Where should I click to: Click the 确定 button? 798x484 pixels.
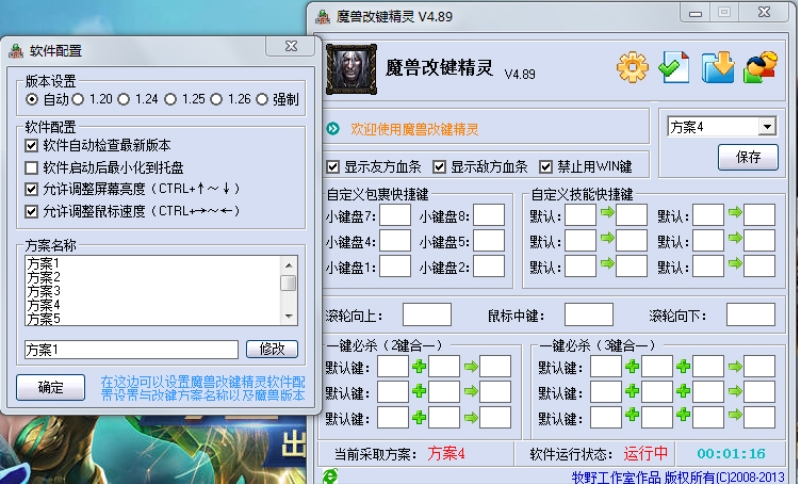[50, 387]
